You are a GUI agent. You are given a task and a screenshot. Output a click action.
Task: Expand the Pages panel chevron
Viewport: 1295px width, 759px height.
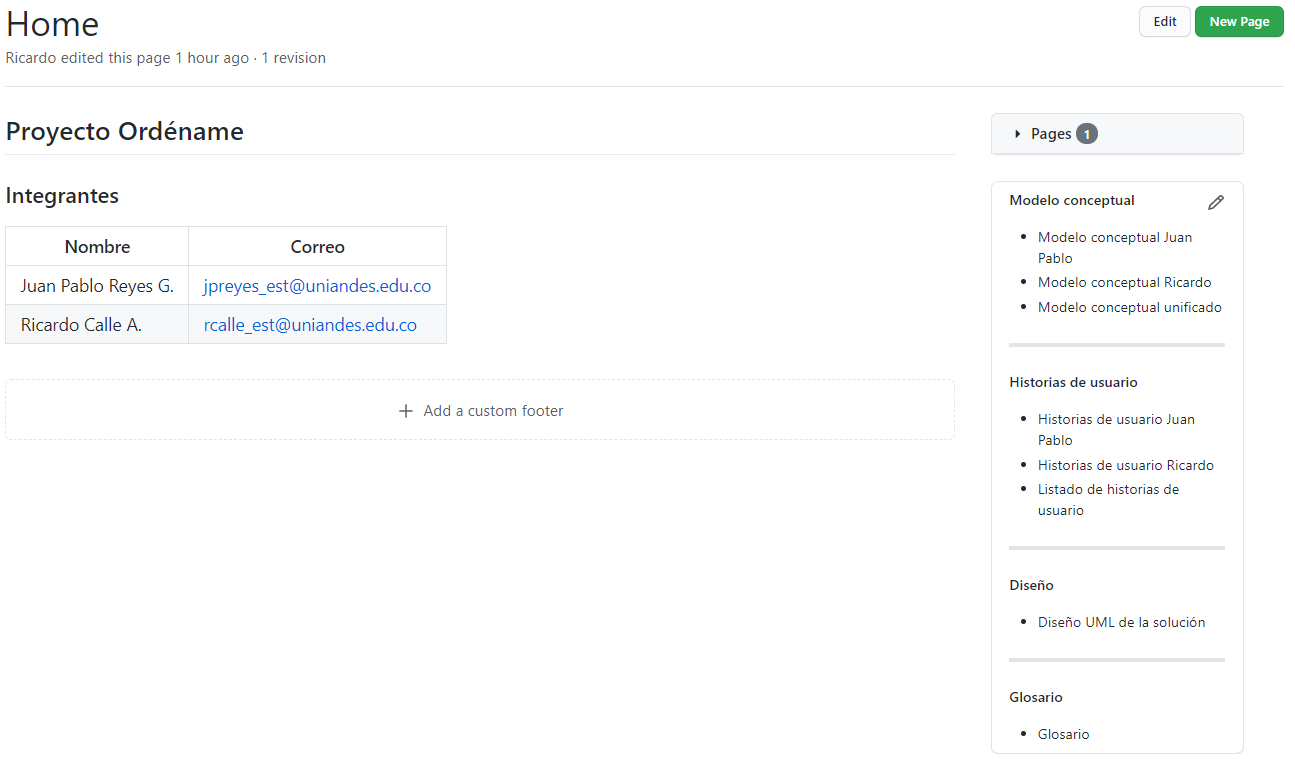coord(1017,133)
